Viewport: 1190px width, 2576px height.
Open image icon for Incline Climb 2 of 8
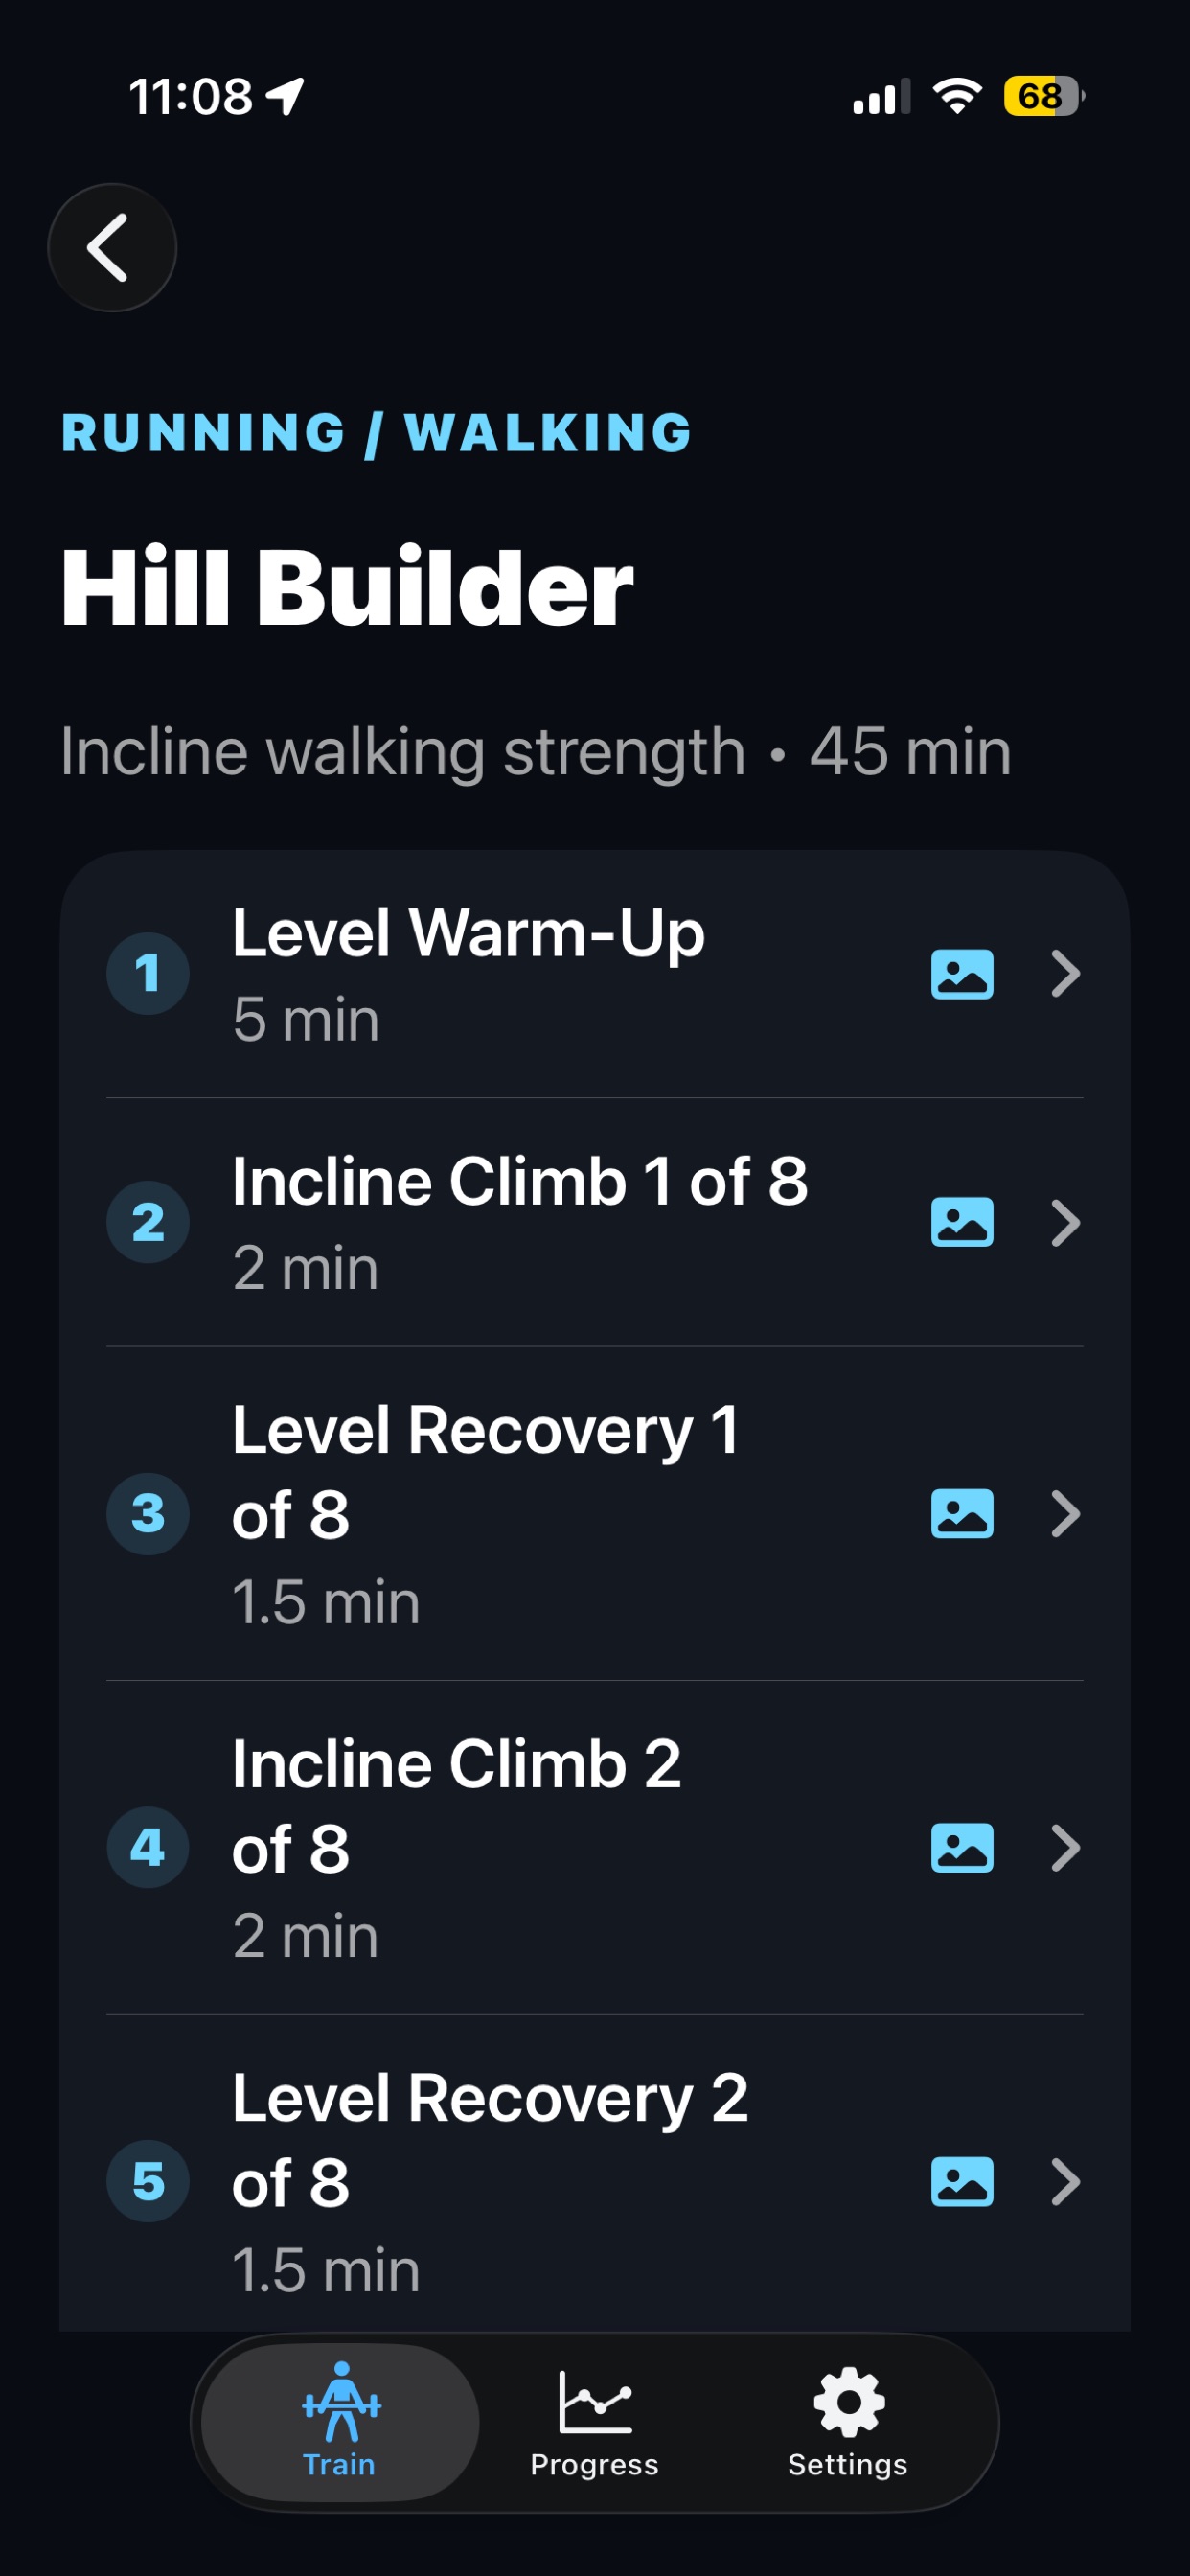962,1847
